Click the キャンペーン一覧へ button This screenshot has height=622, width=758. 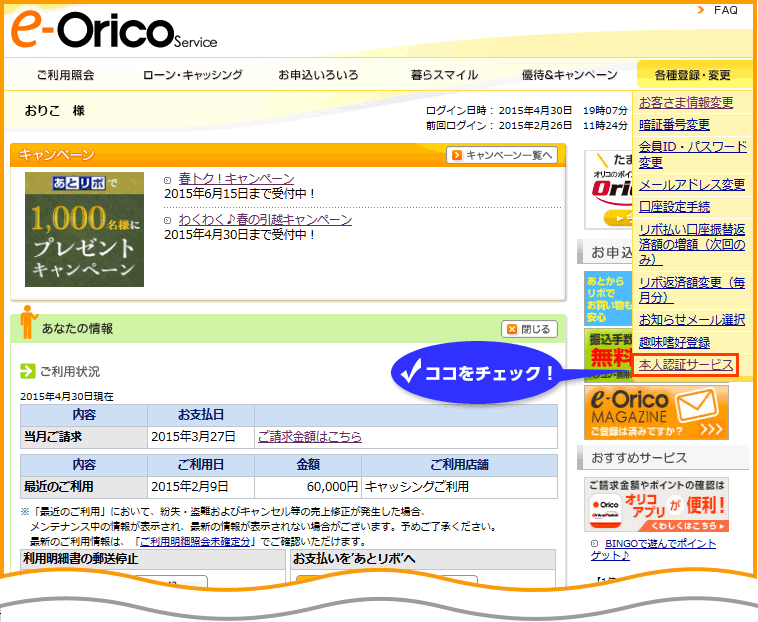coord(502,155)
